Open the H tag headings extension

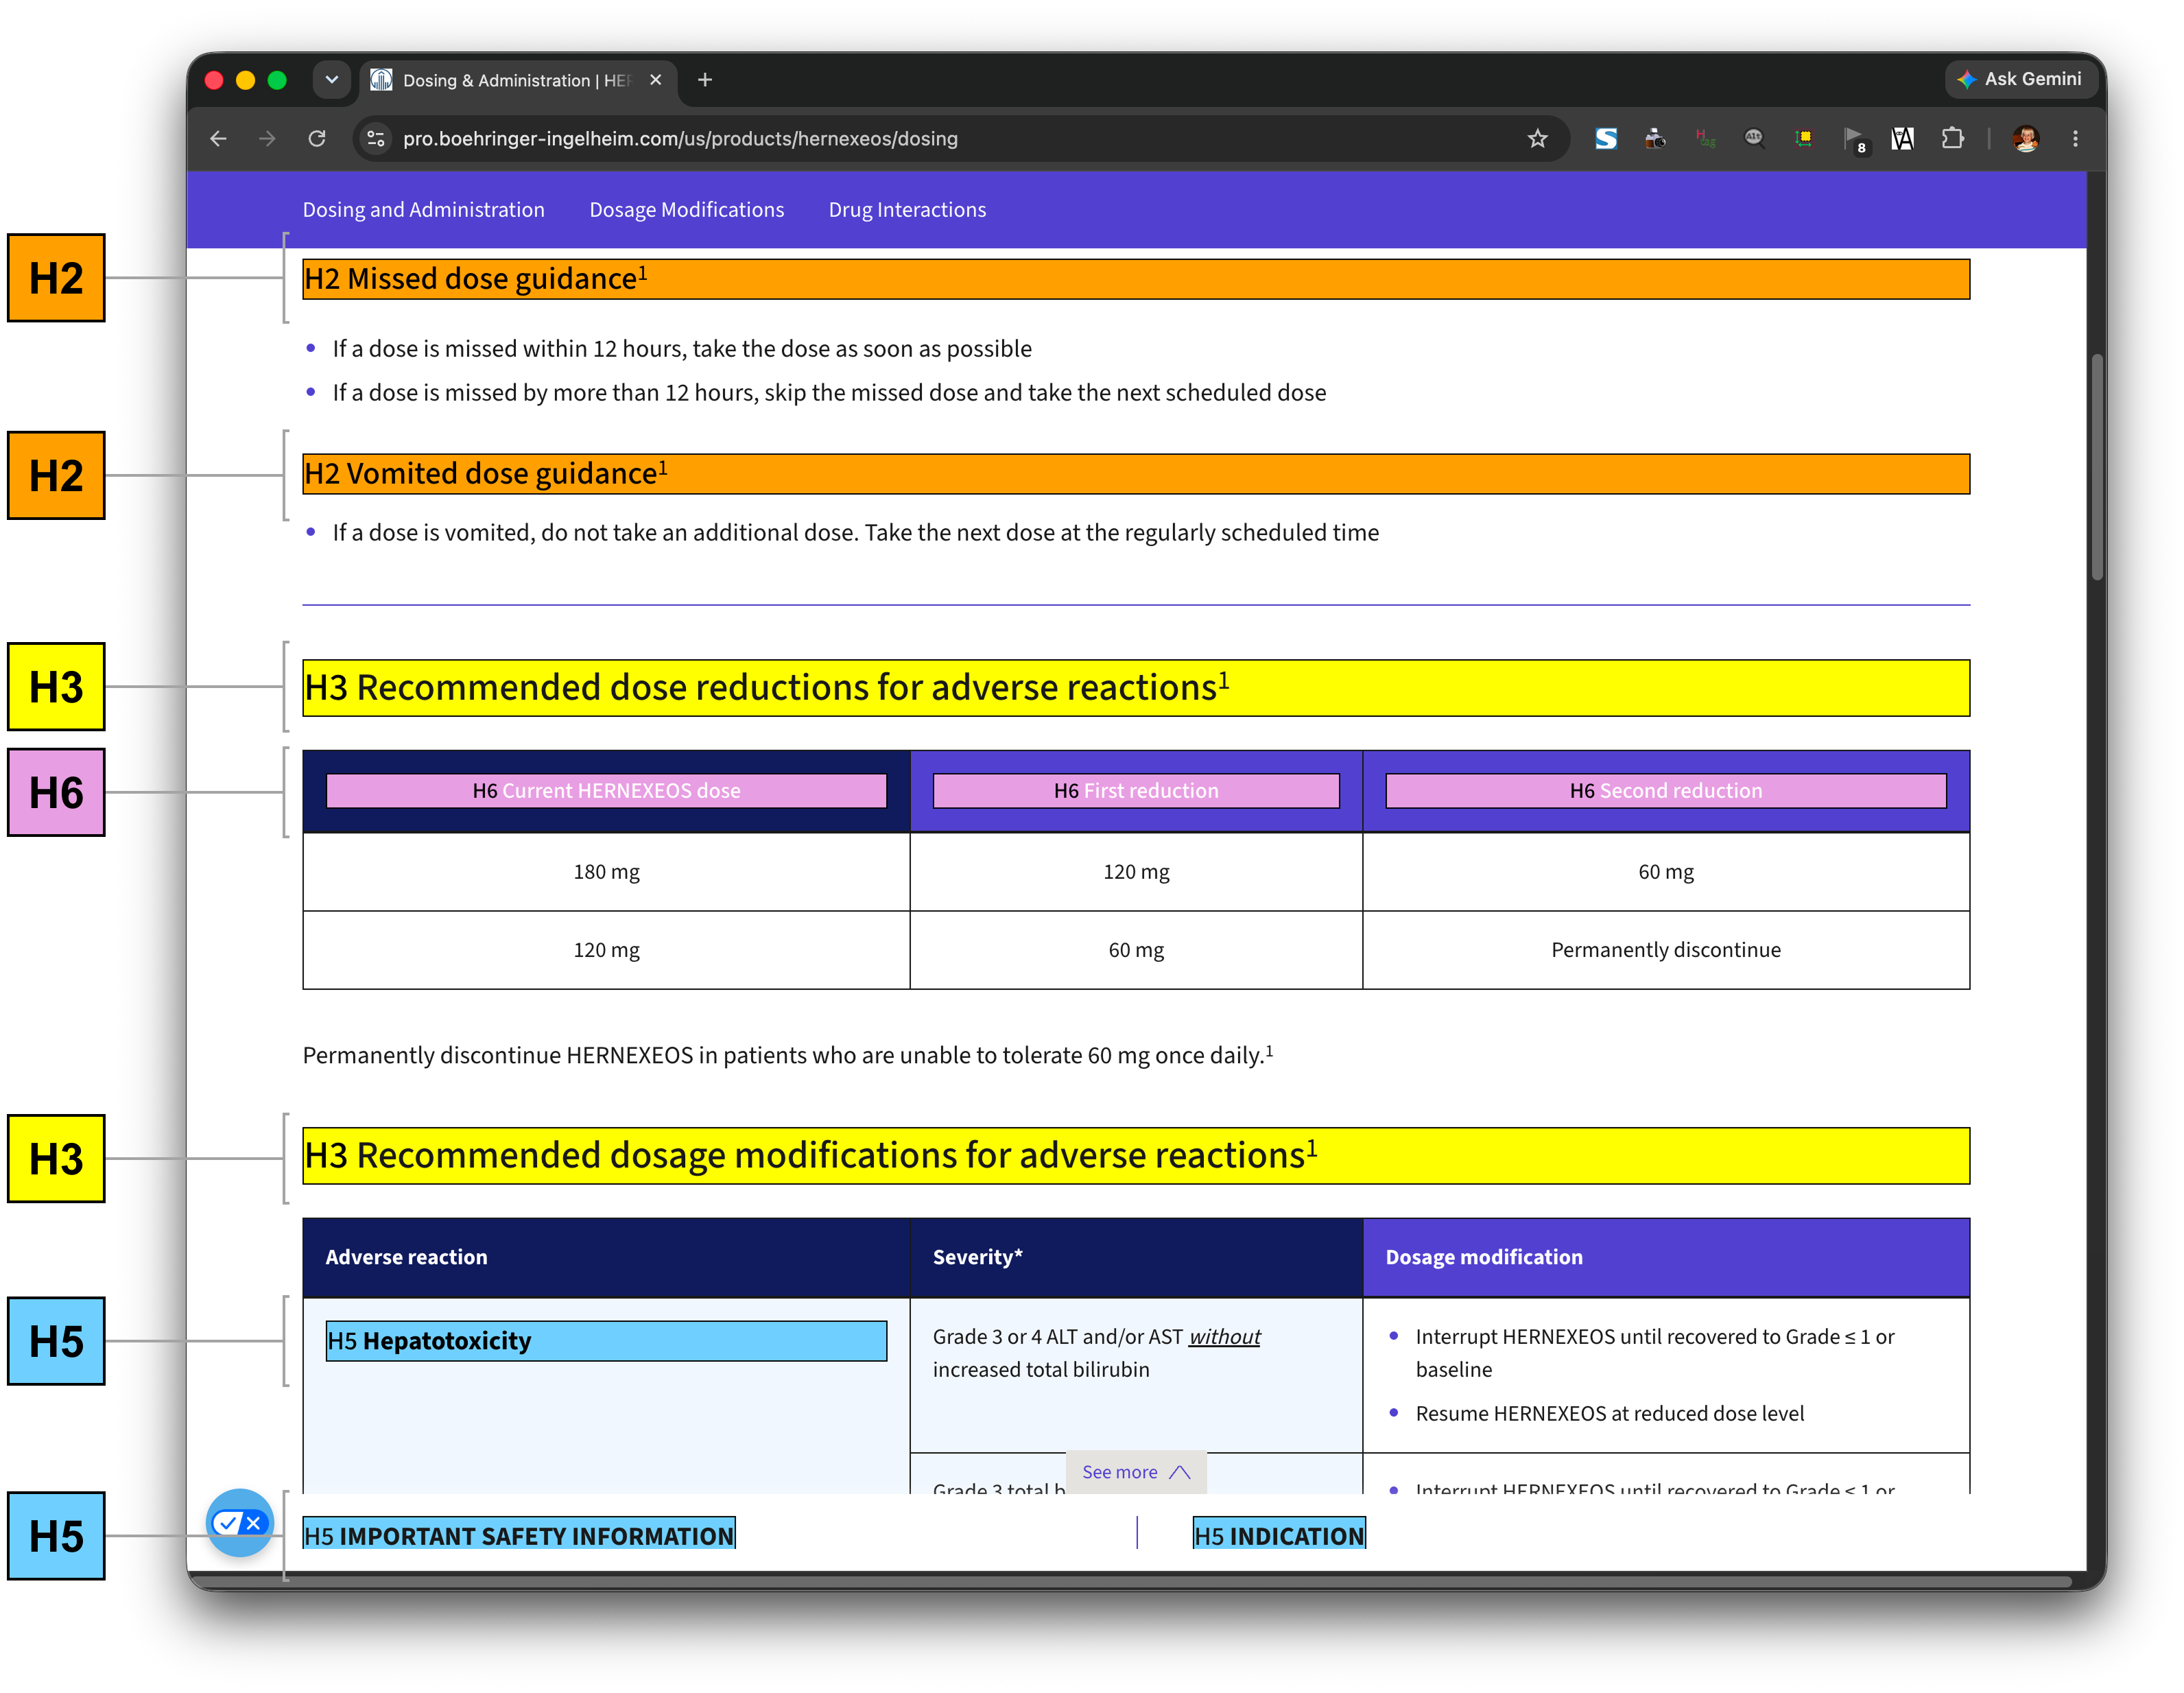pos(1705,139)
